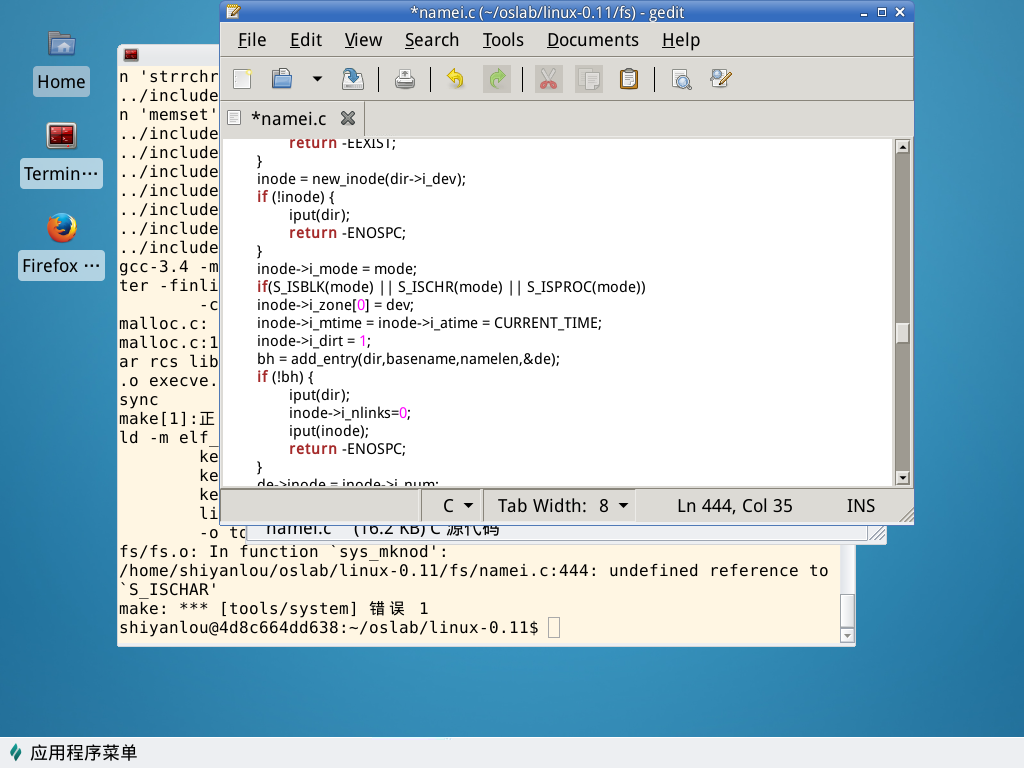The image size is (1024, 768).
Task: Click the Open file toolbar icon
Action: coord(282,79)
